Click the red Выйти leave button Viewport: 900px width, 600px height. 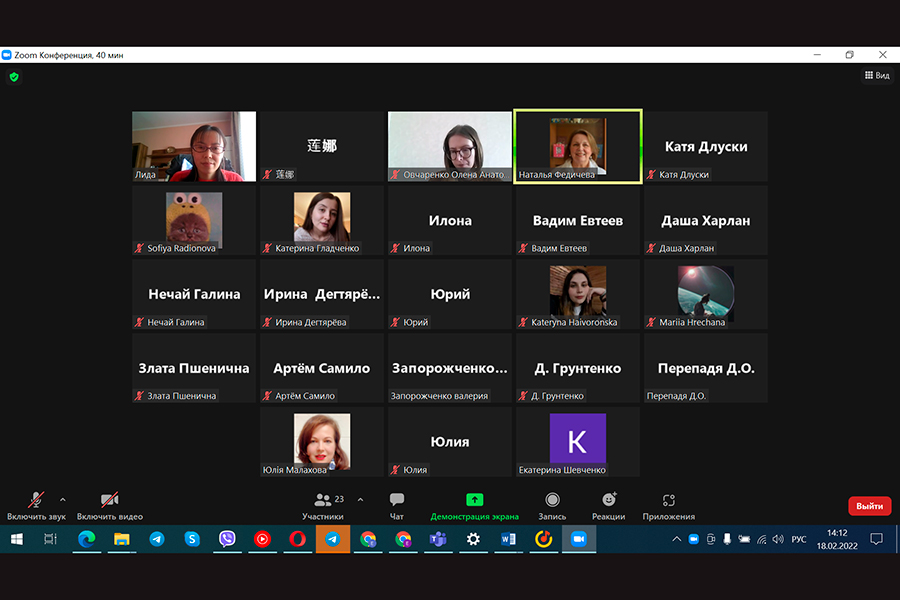pyautogui.click(x=869, y=506)
